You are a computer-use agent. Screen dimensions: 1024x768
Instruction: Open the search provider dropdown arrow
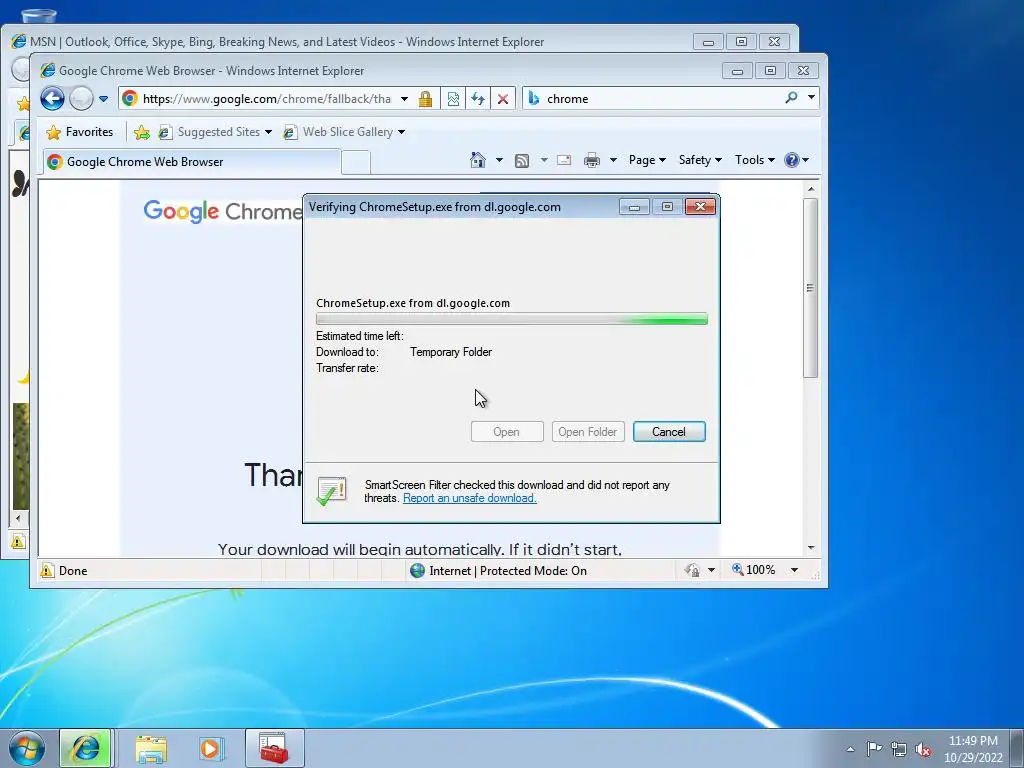(x=811, y=97)
